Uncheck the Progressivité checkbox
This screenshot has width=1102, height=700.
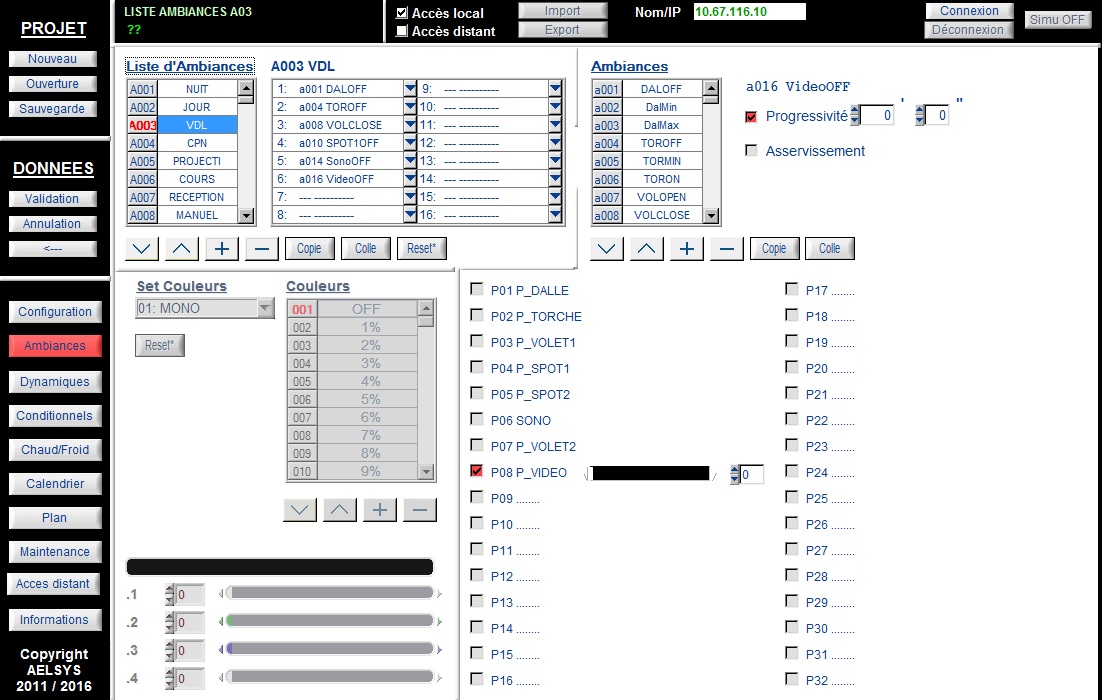(751, 116)
